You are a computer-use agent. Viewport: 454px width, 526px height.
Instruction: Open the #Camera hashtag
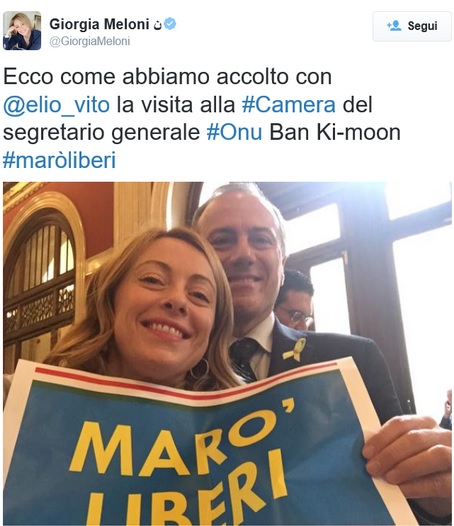pyautogui.click(x=289, y=105)
